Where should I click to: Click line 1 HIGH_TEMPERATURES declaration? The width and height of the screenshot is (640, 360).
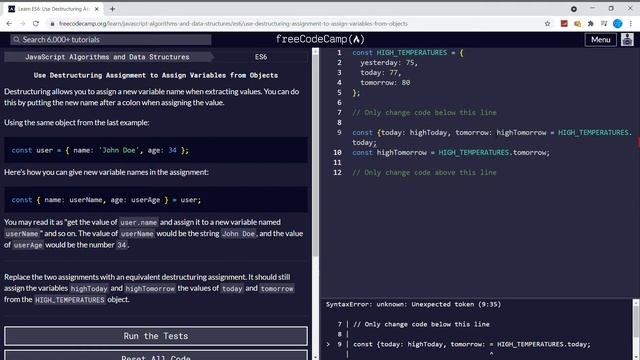(408, 53)
